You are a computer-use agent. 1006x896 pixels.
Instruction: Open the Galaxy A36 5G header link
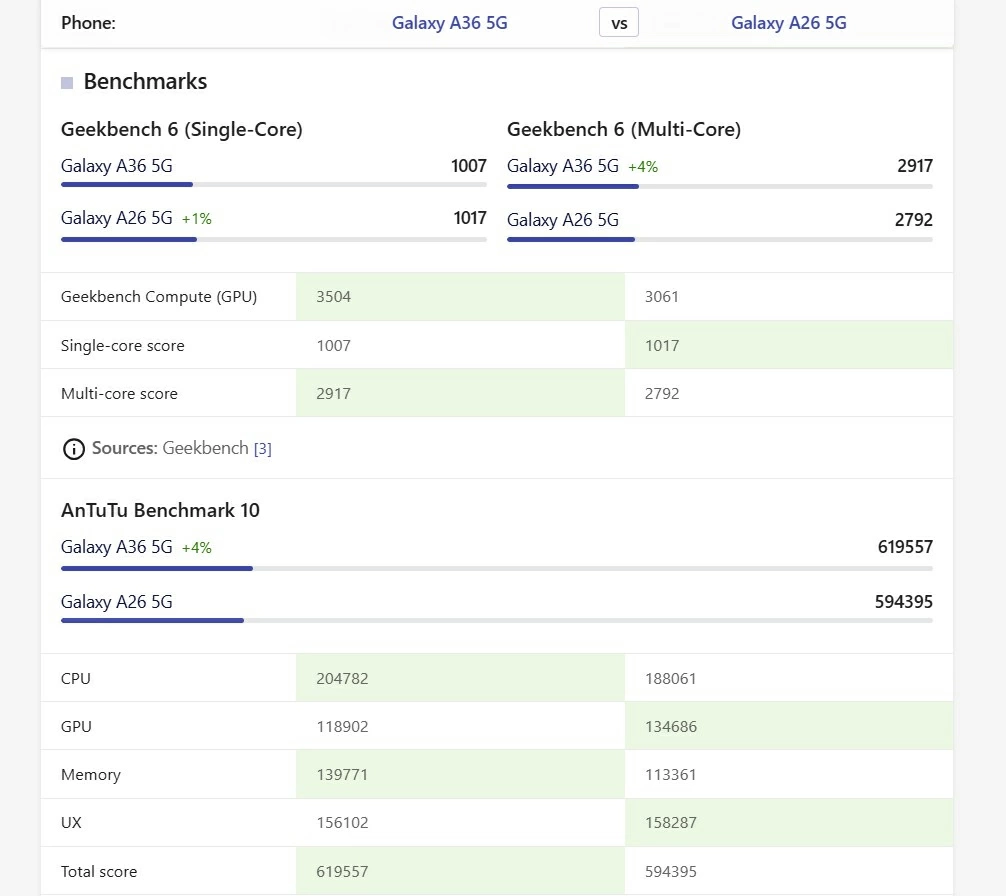(x=450, y=23)
